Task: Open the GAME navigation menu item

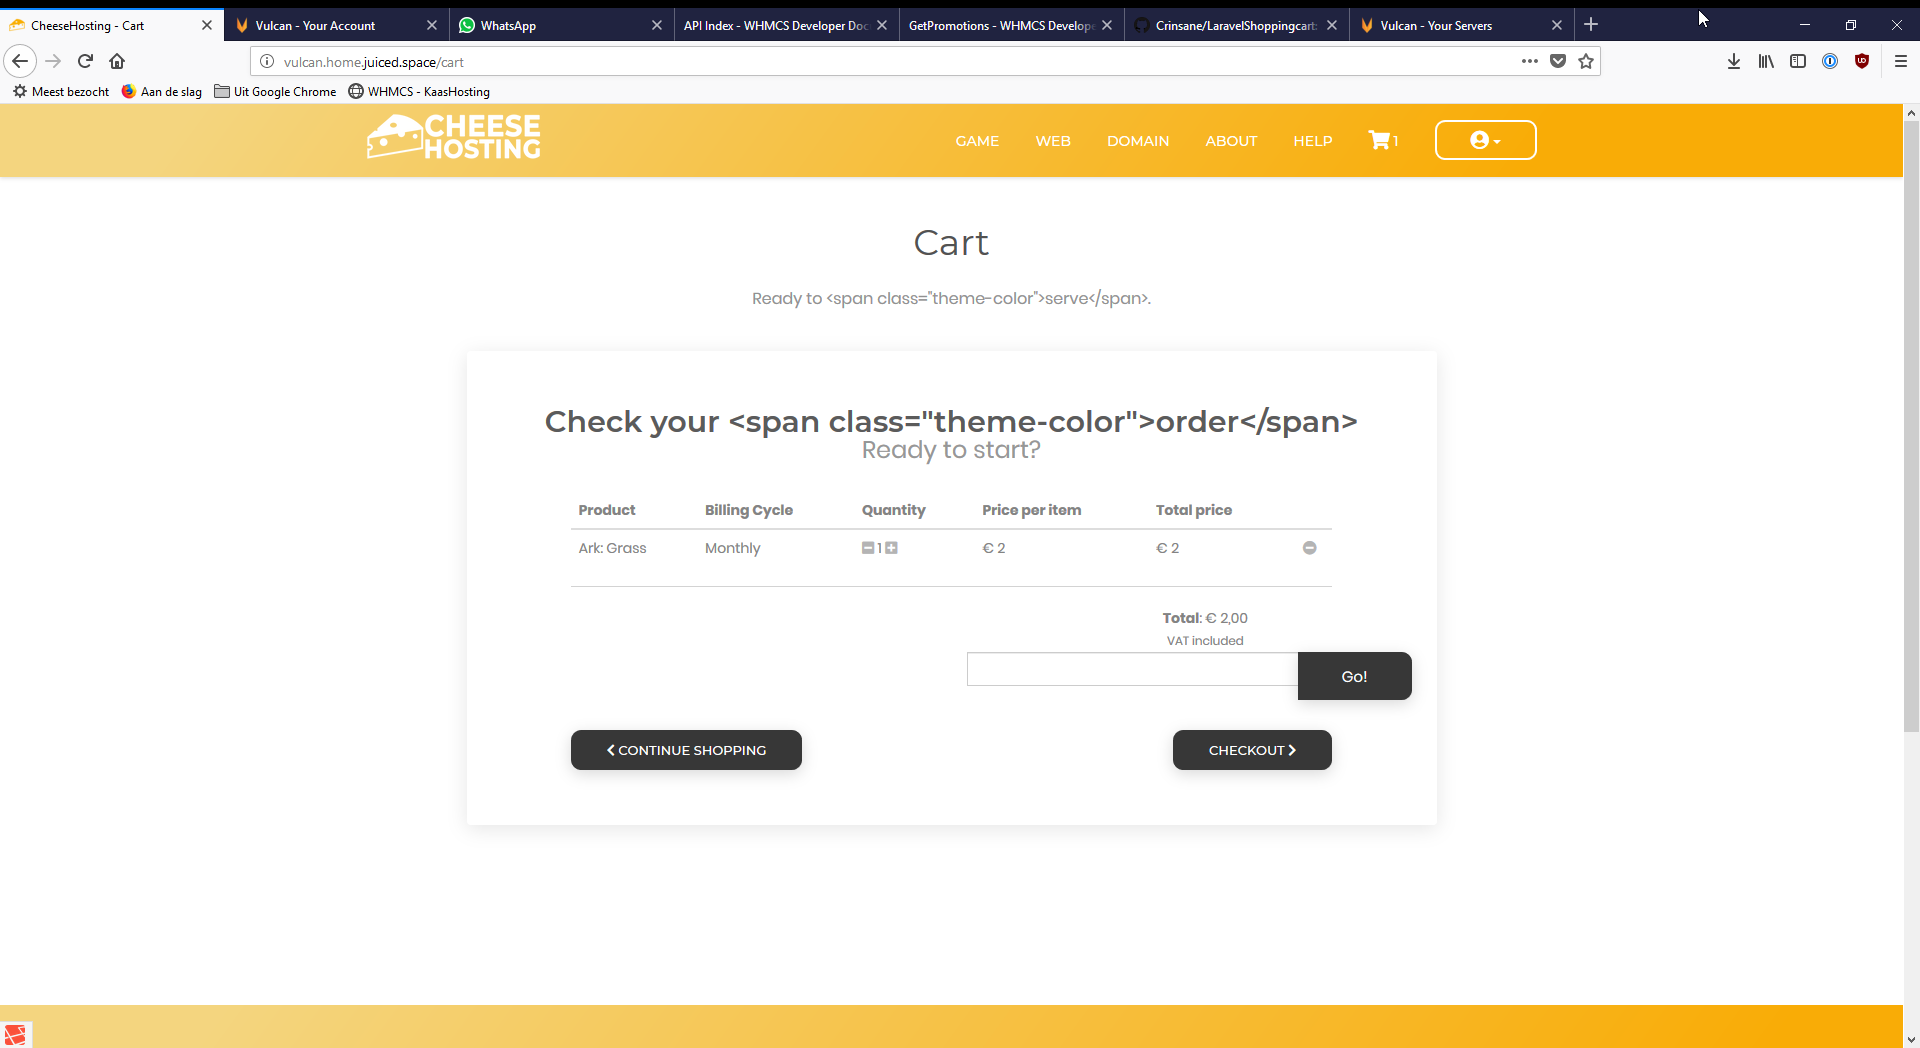Action: 977,141
